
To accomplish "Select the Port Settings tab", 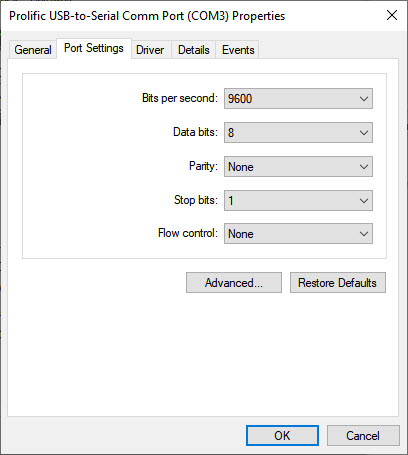I will [x=94, y=49].
